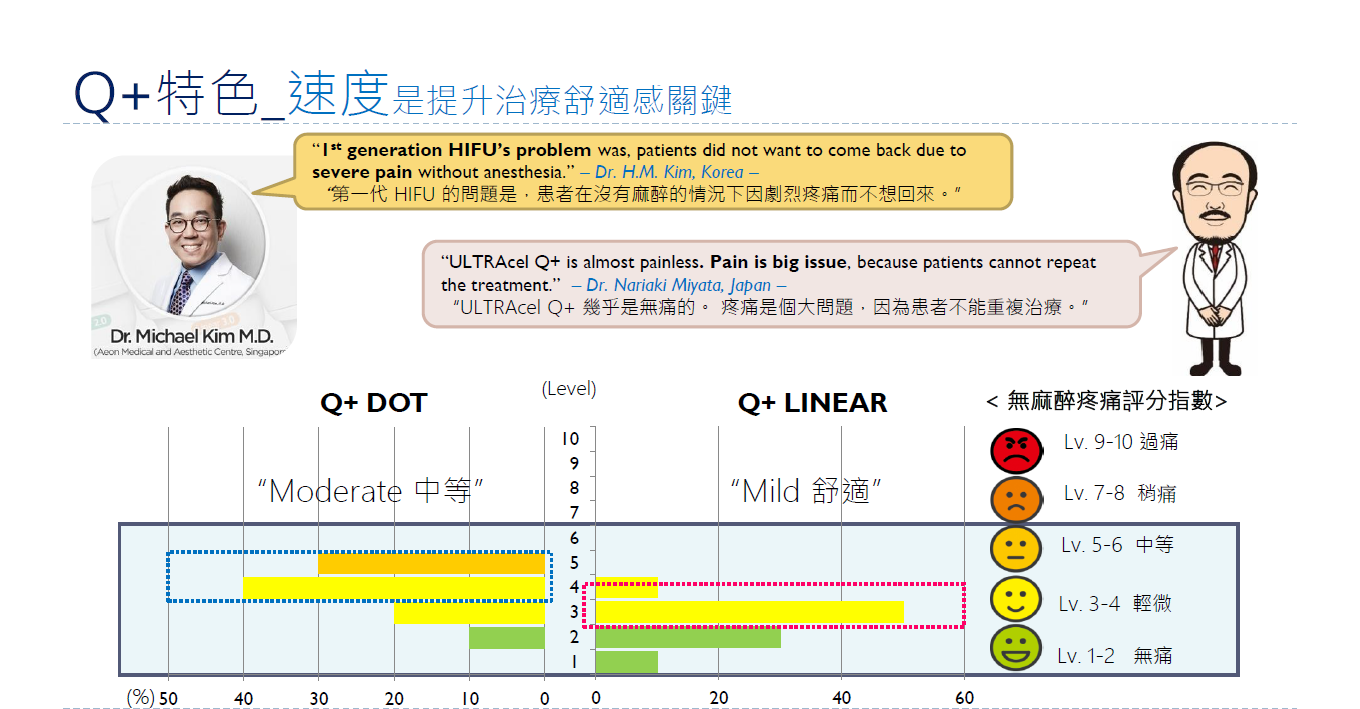Screen dimensions: 1360x709
Task: Select the short yellow Level 4 bar in Q+ LINEAR
Action: (626, 588)
